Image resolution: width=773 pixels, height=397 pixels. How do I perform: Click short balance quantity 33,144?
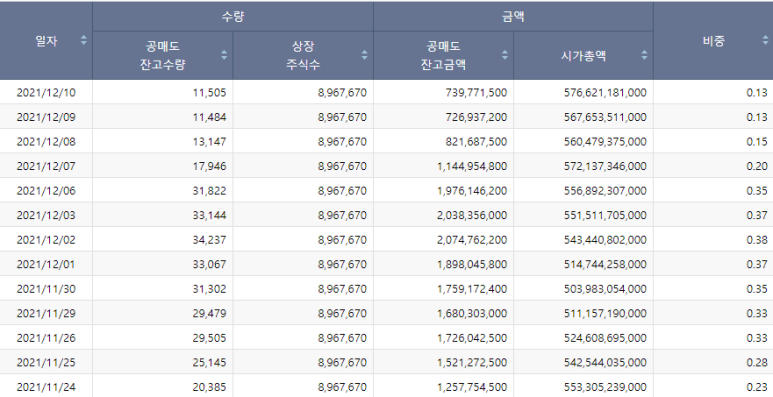pyautogui.click(x=210, y=215)
